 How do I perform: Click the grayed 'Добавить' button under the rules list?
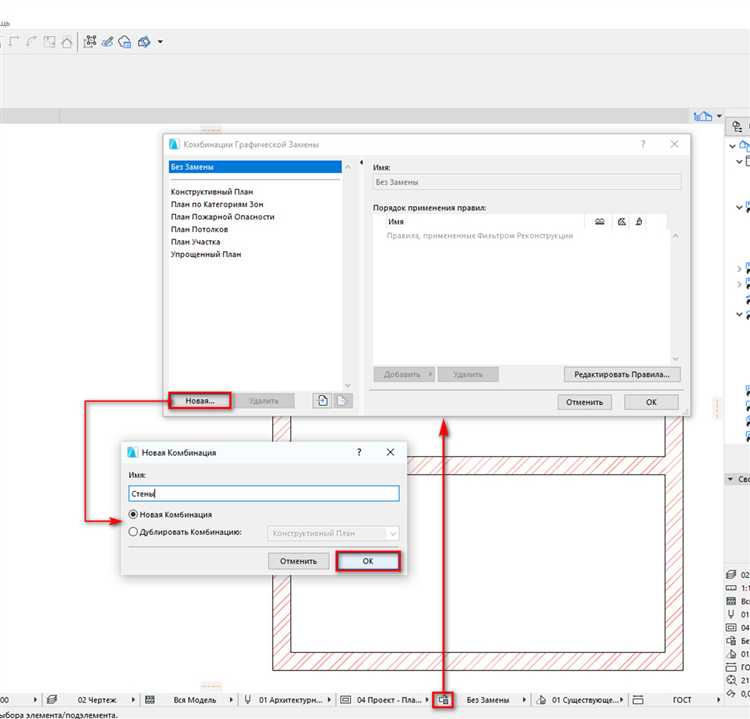pos(404,374)
